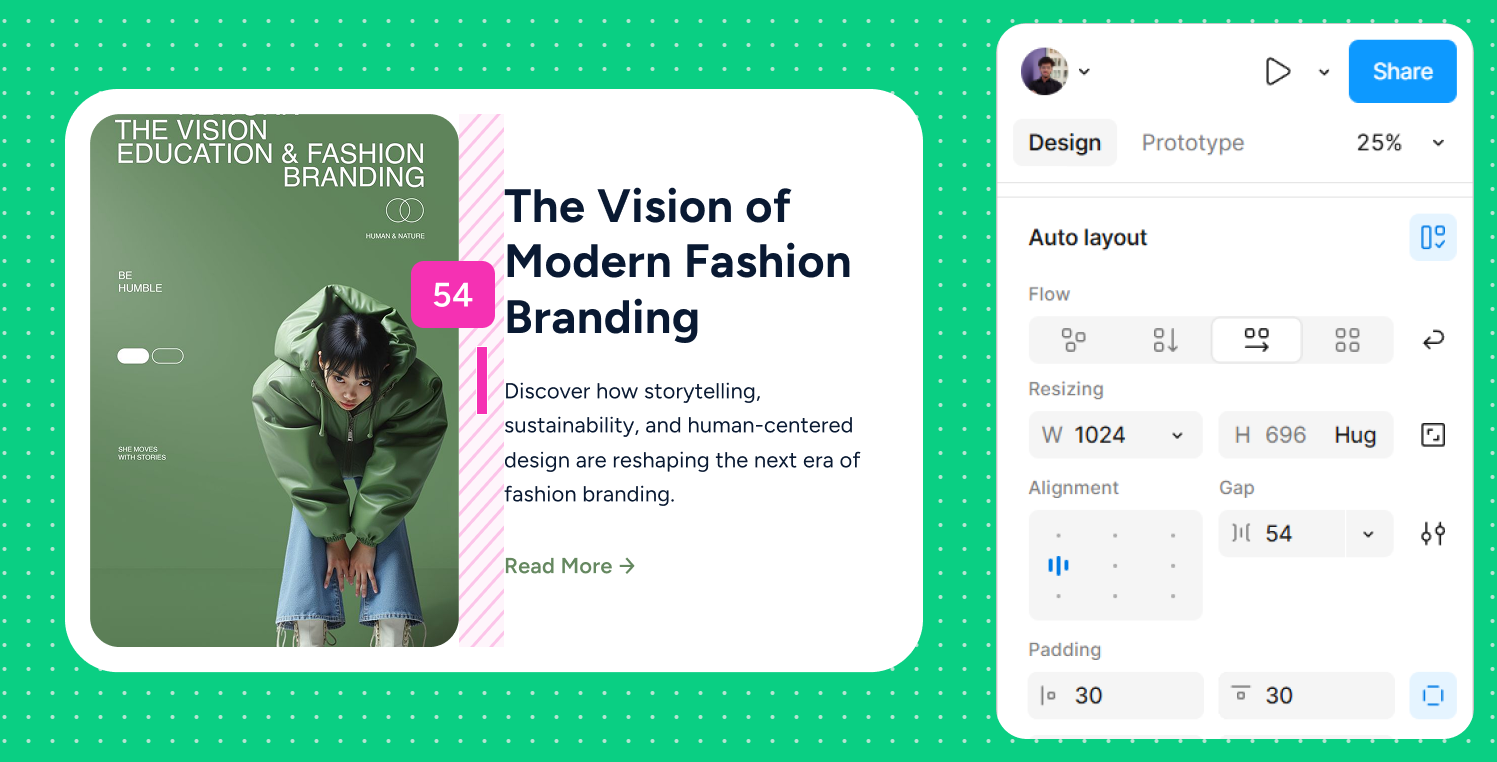Image resolution: width=1497 pixels, height=762 pixels.
Task: Open the auto layout advanced settings icon
Action: coord(1432,534)
